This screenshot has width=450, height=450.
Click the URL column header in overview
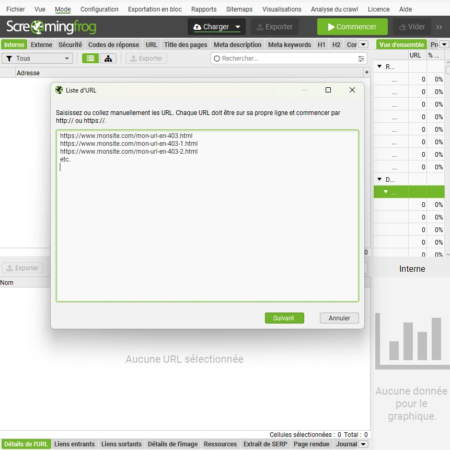pyautogui.click(x=415, y=55)
